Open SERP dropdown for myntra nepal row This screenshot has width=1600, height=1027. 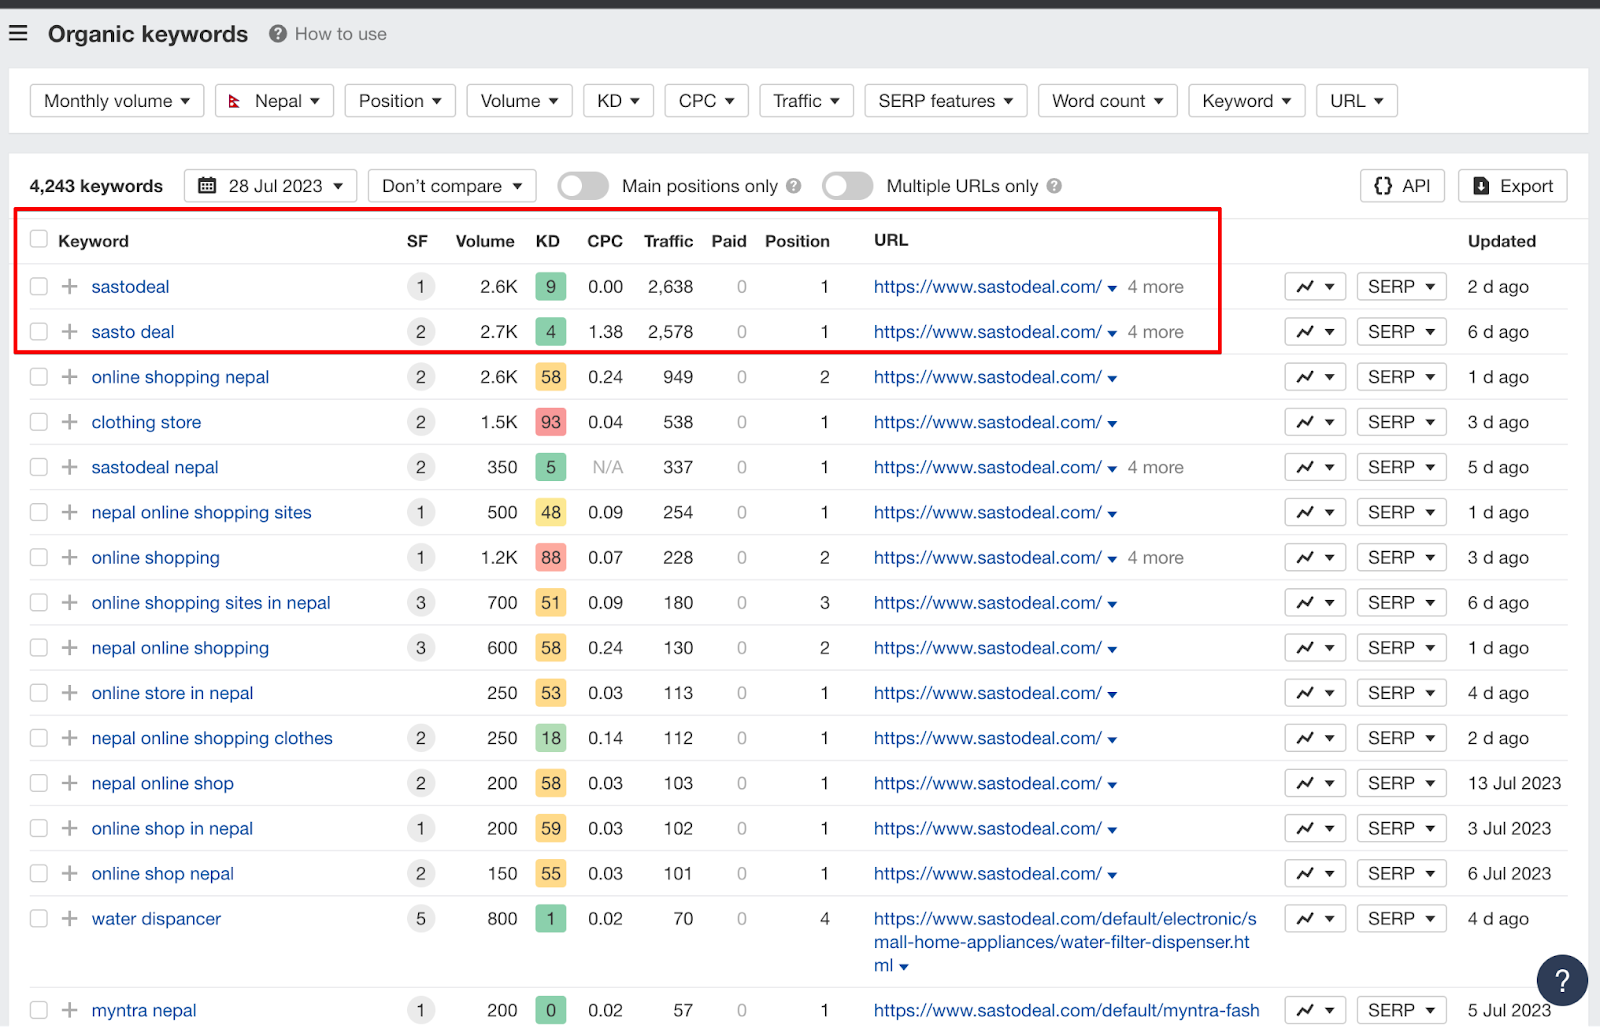tap(1401, 1010)
